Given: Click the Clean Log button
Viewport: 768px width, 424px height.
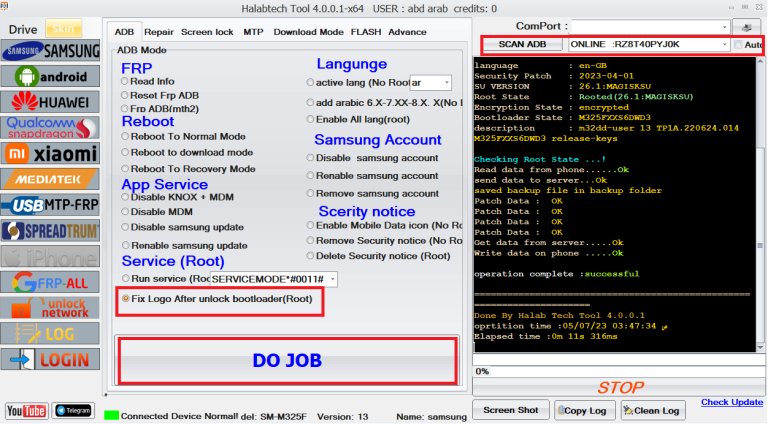Looking at the screenshot, I should (x=652, y=410).
